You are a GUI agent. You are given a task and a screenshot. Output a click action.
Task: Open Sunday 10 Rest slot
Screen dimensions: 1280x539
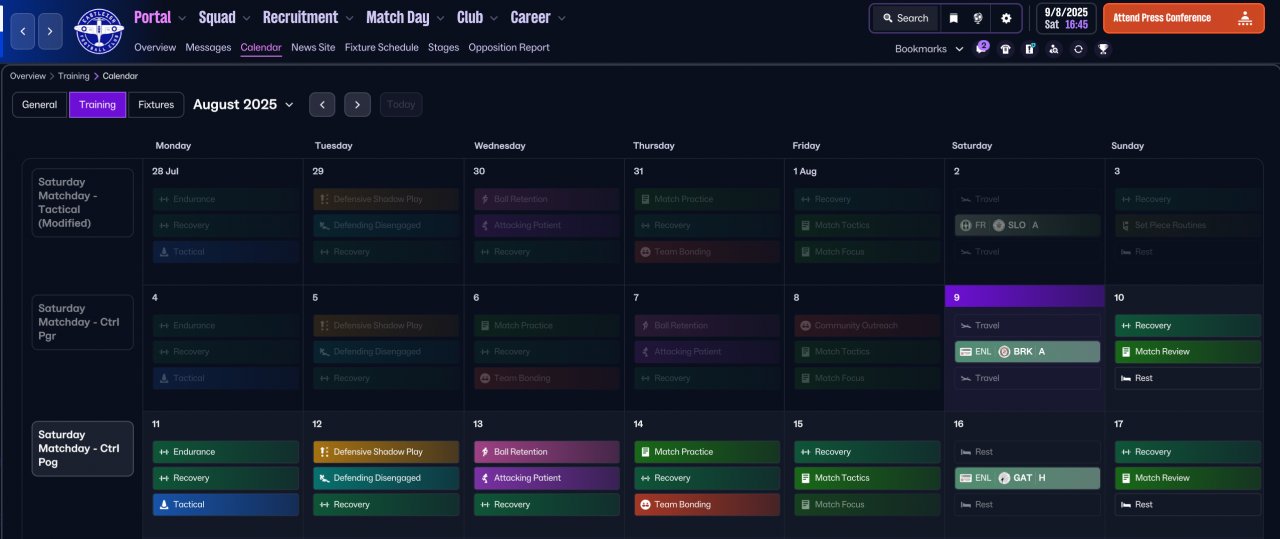tap(1188, 378)
